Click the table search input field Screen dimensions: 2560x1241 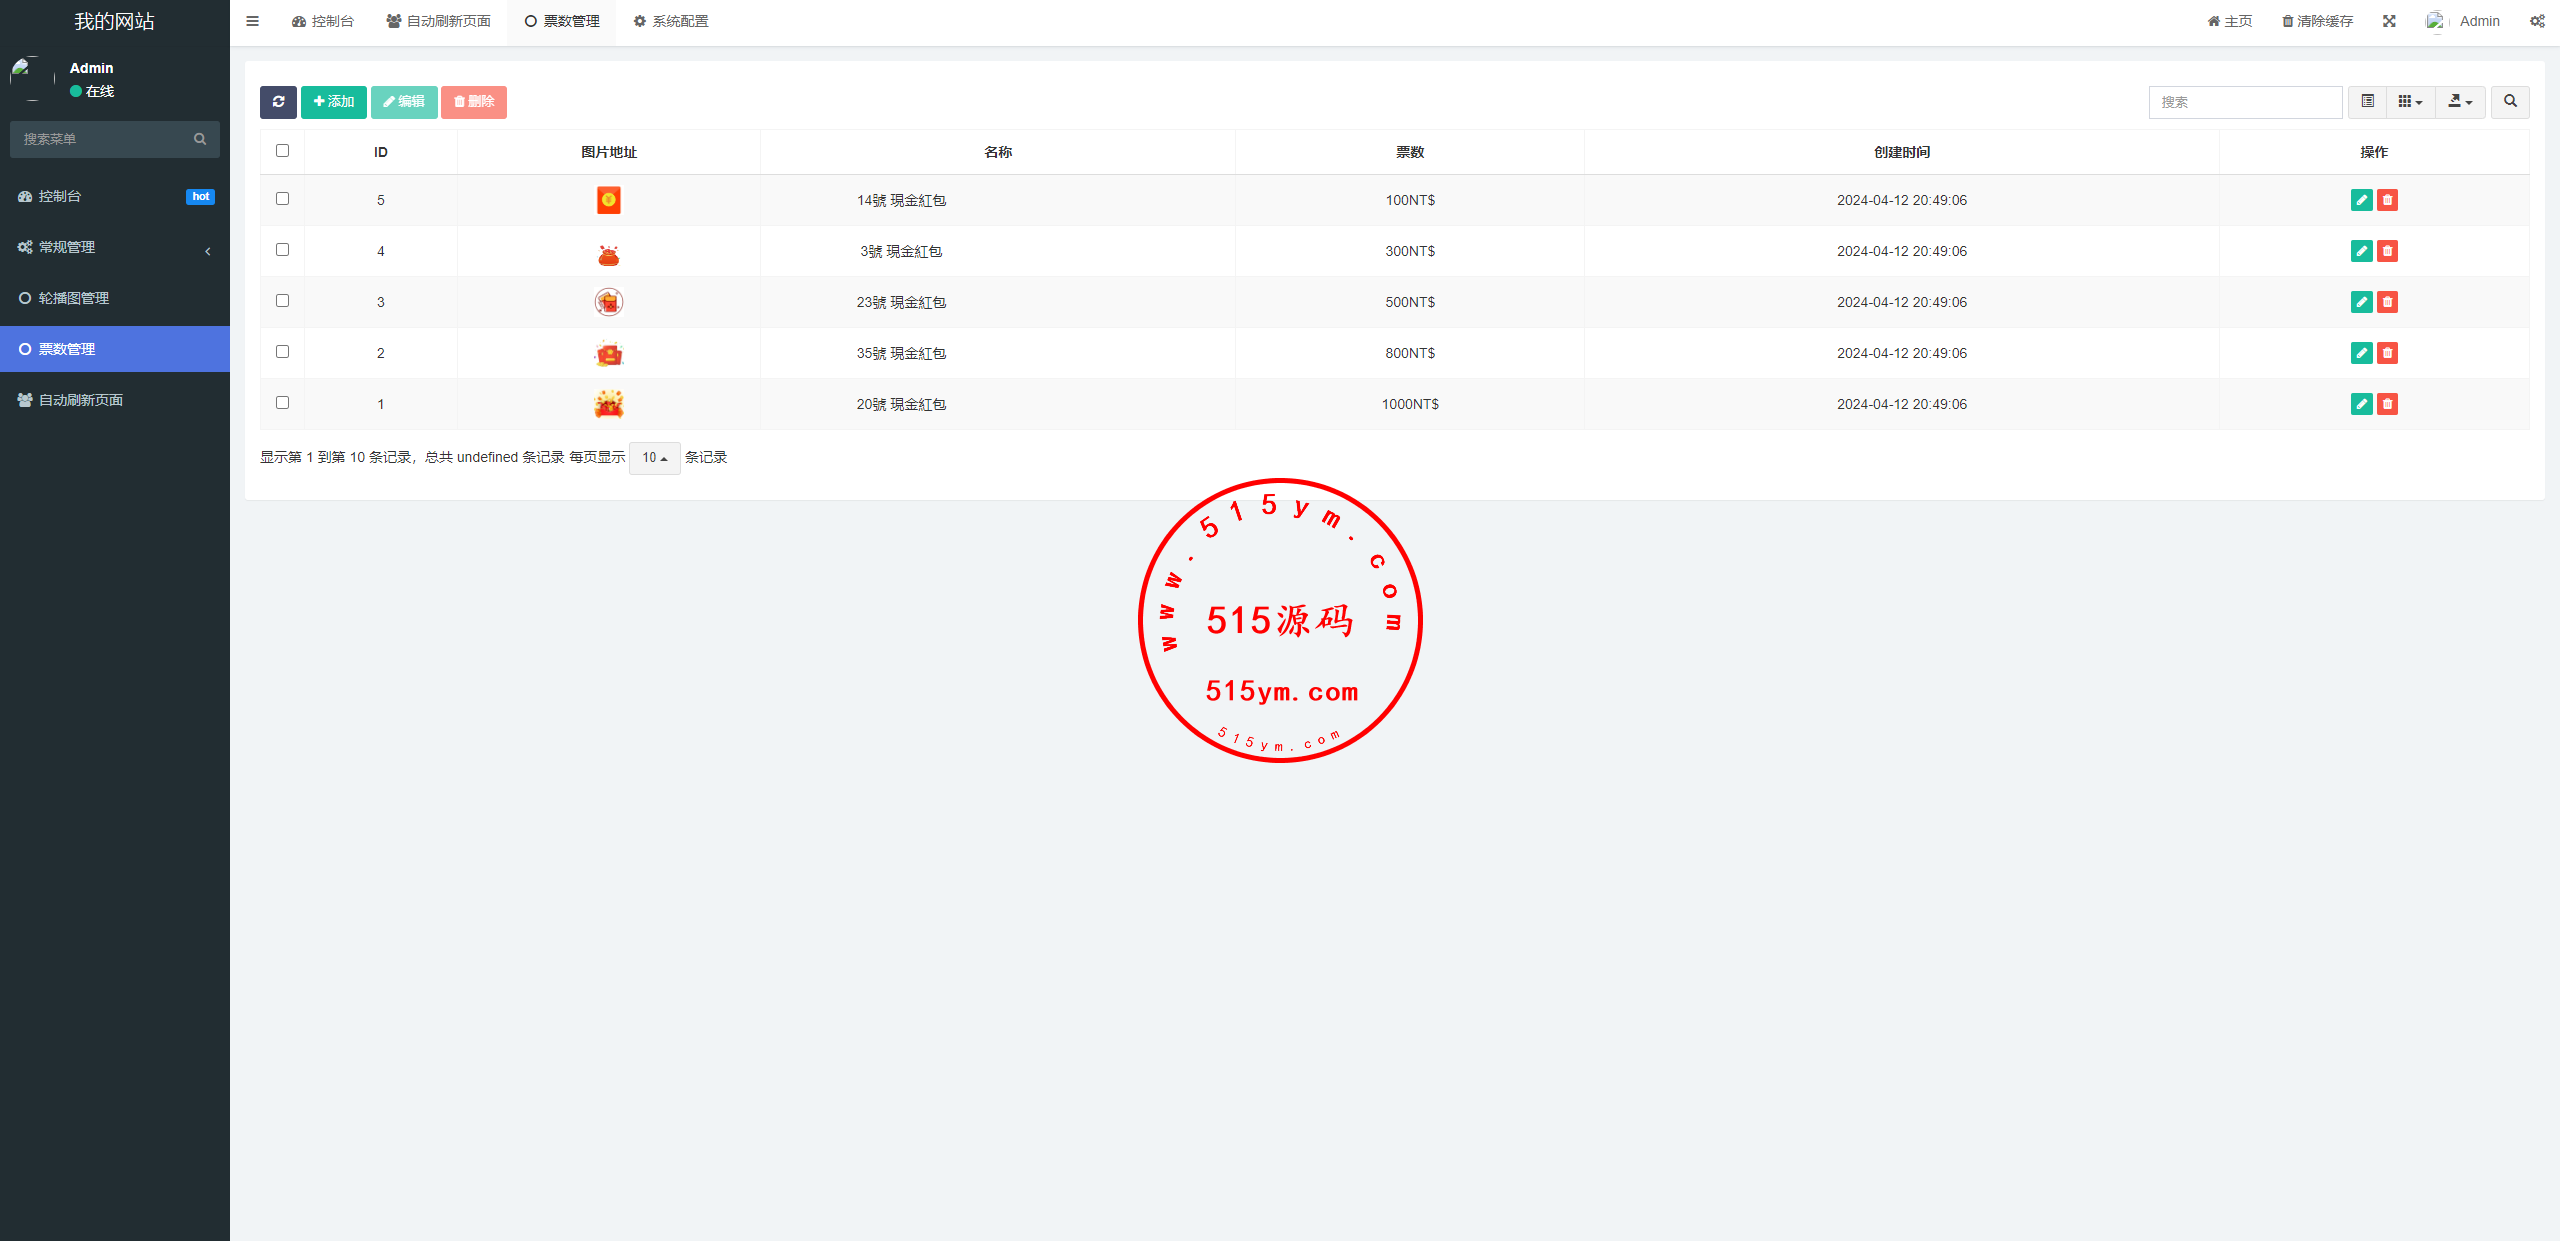click(x=2244, y=102)
